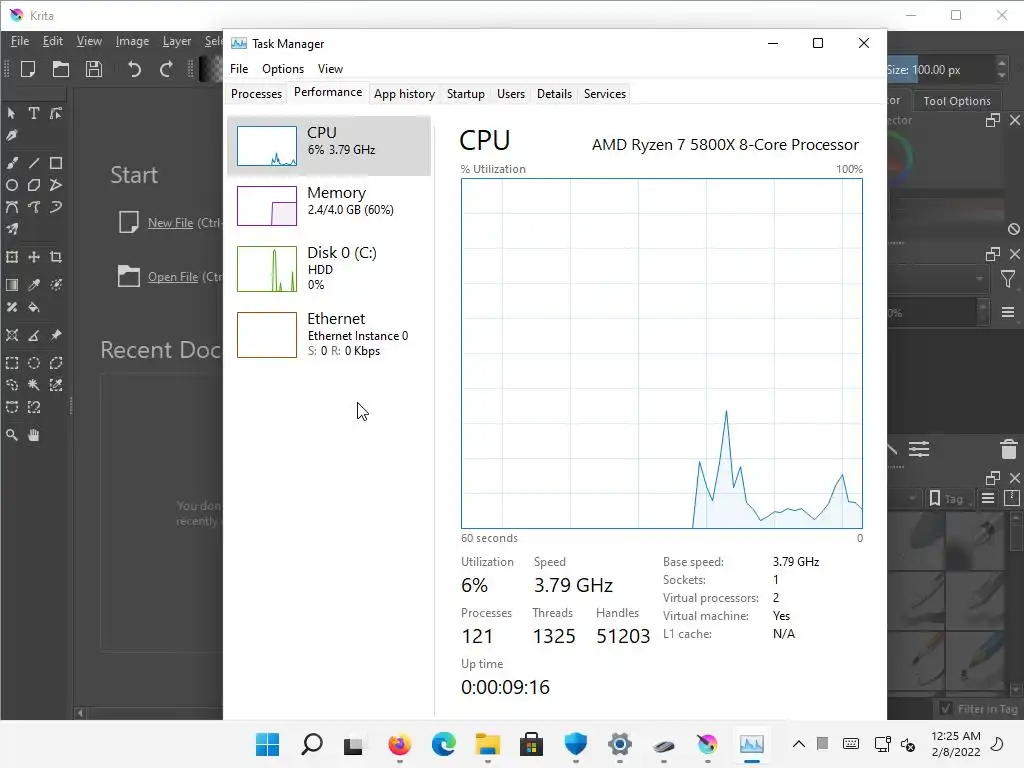Open Task Manager's Options menu

pyautogui.click(x=283, y=69)
